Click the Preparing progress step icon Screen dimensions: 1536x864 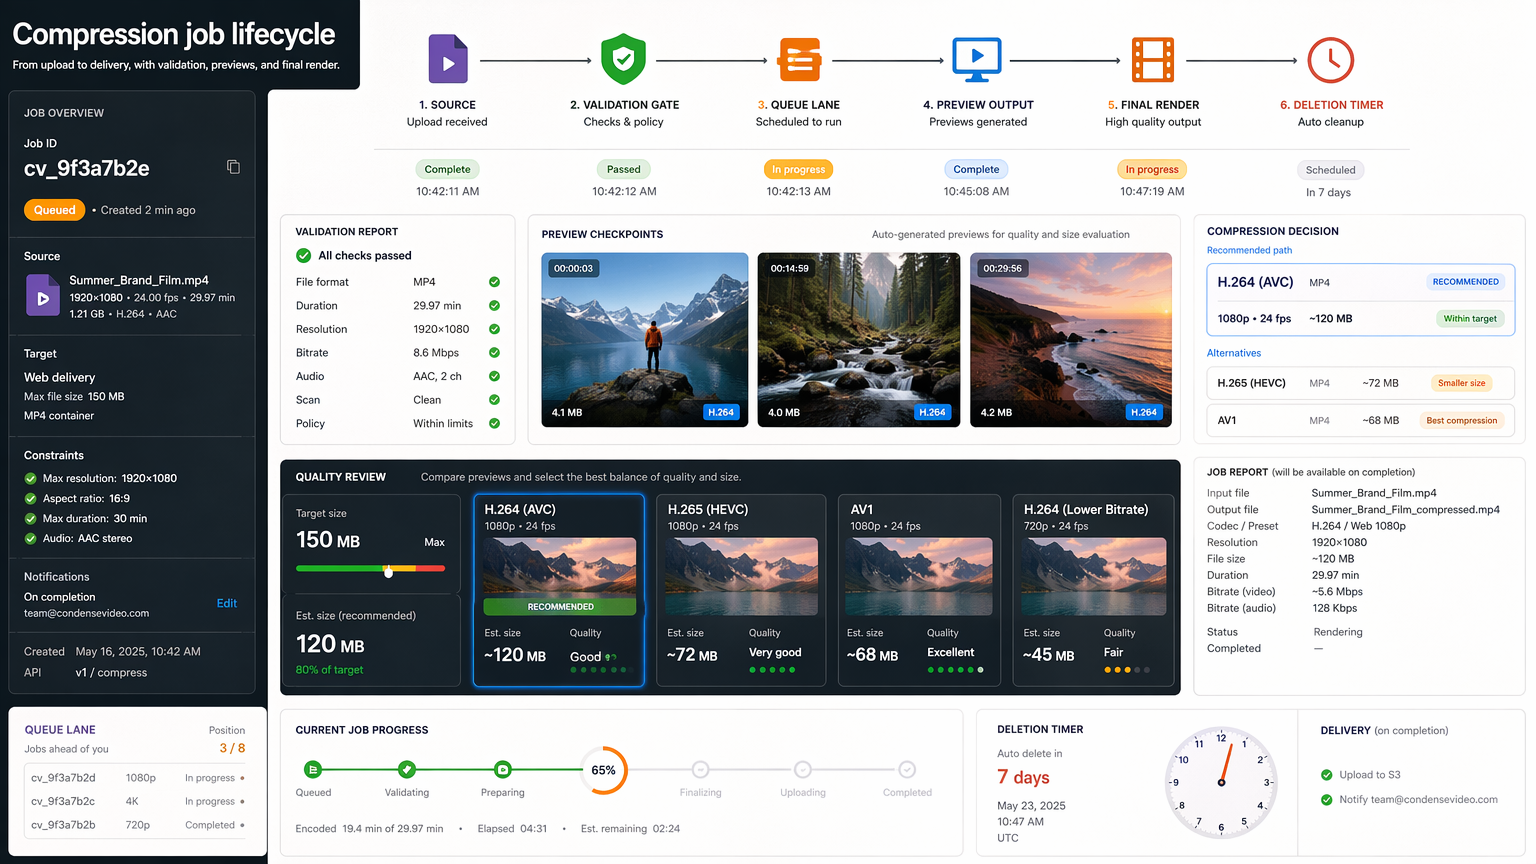(503, 769)
